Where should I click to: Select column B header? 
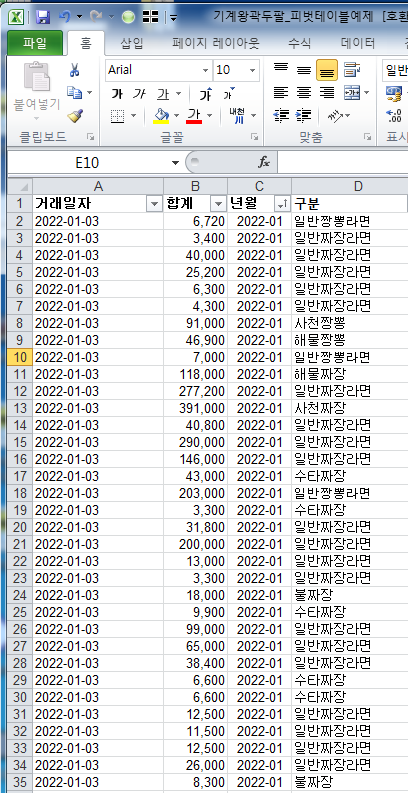tap(195, 186)
